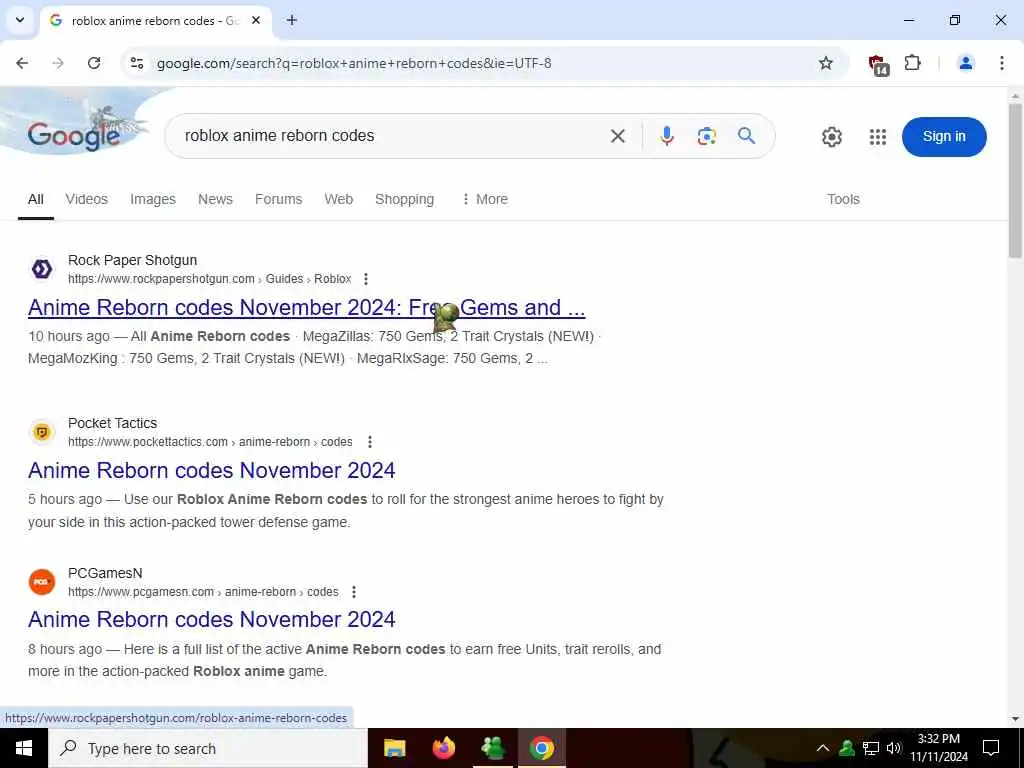
Task: Open the search Tools options
Action: tap(843, 199)
